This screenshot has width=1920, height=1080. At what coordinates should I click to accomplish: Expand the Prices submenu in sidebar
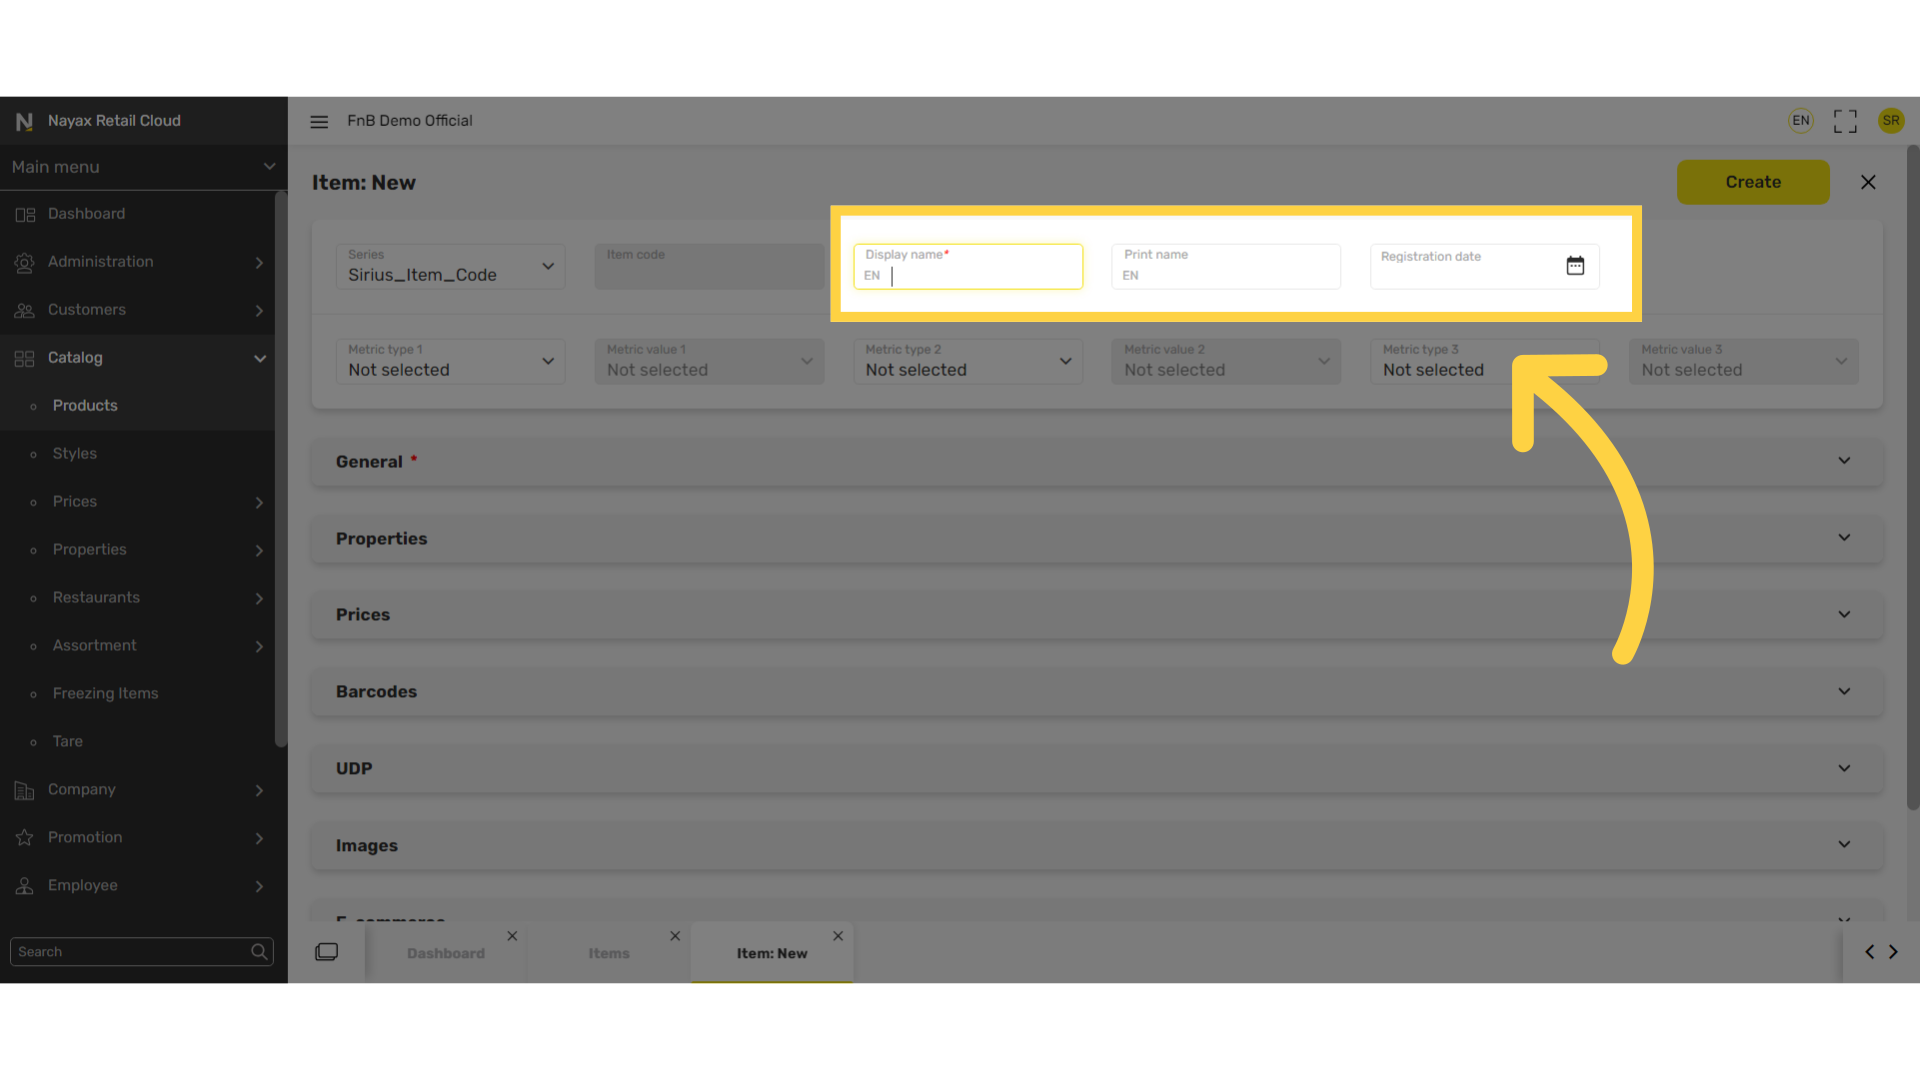click(x=259, y=502)
